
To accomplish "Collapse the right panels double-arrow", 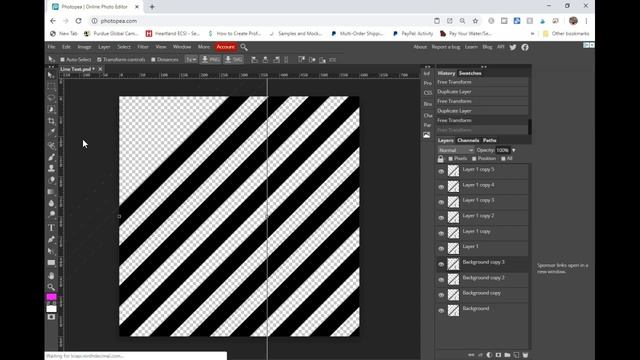I will [484, 67].
